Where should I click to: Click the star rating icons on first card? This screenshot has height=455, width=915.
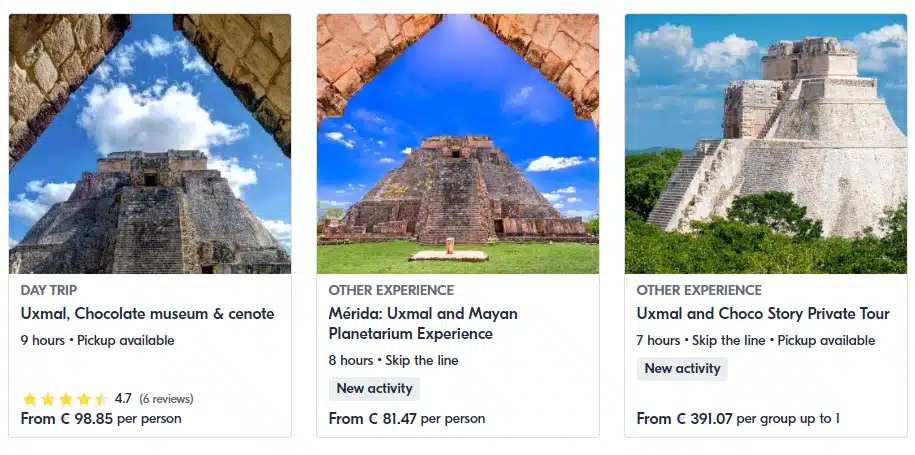65,399
